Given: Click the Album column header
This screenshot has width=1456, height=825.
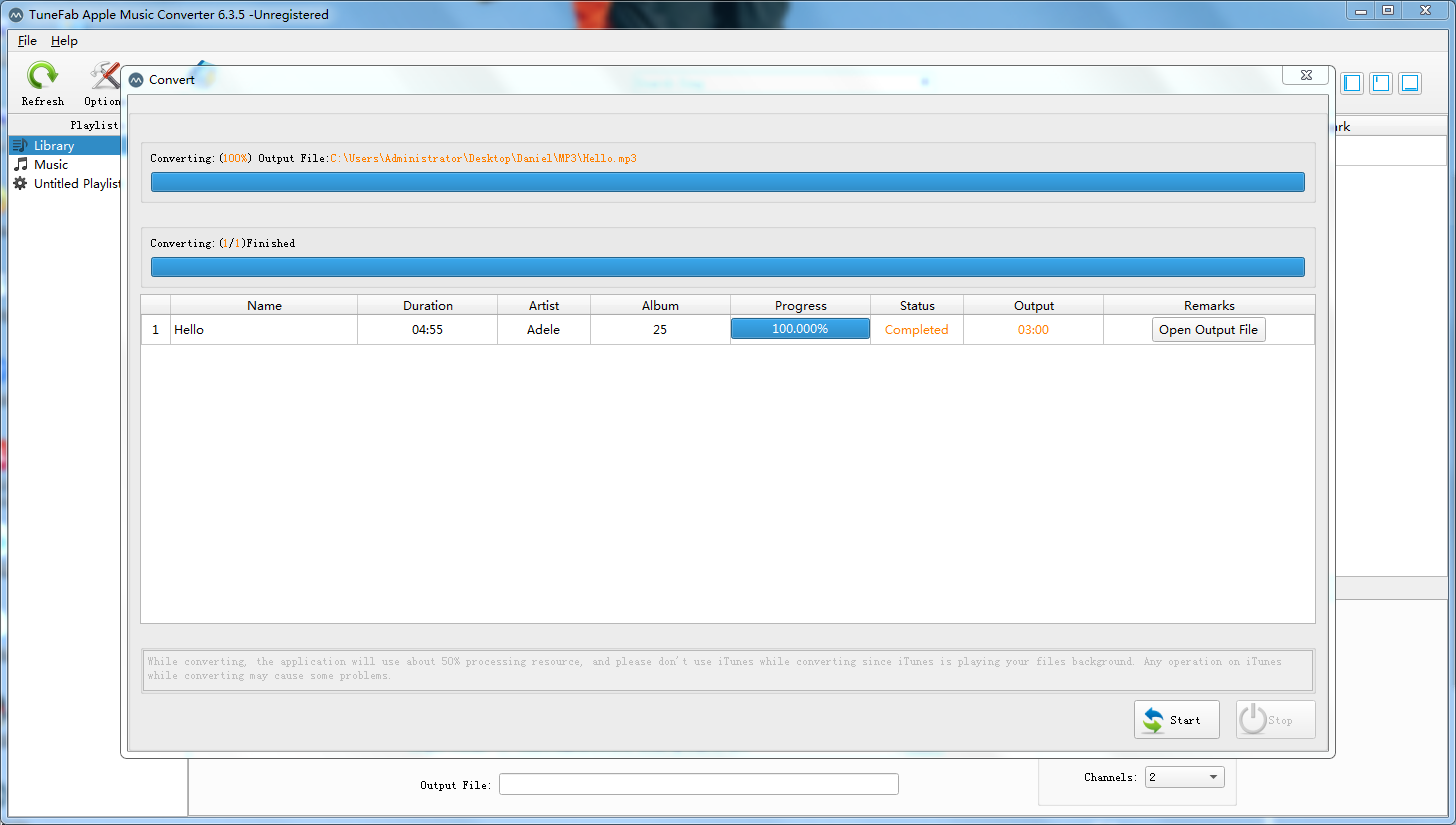Looking at the screenshot, I should coord(660,305).
